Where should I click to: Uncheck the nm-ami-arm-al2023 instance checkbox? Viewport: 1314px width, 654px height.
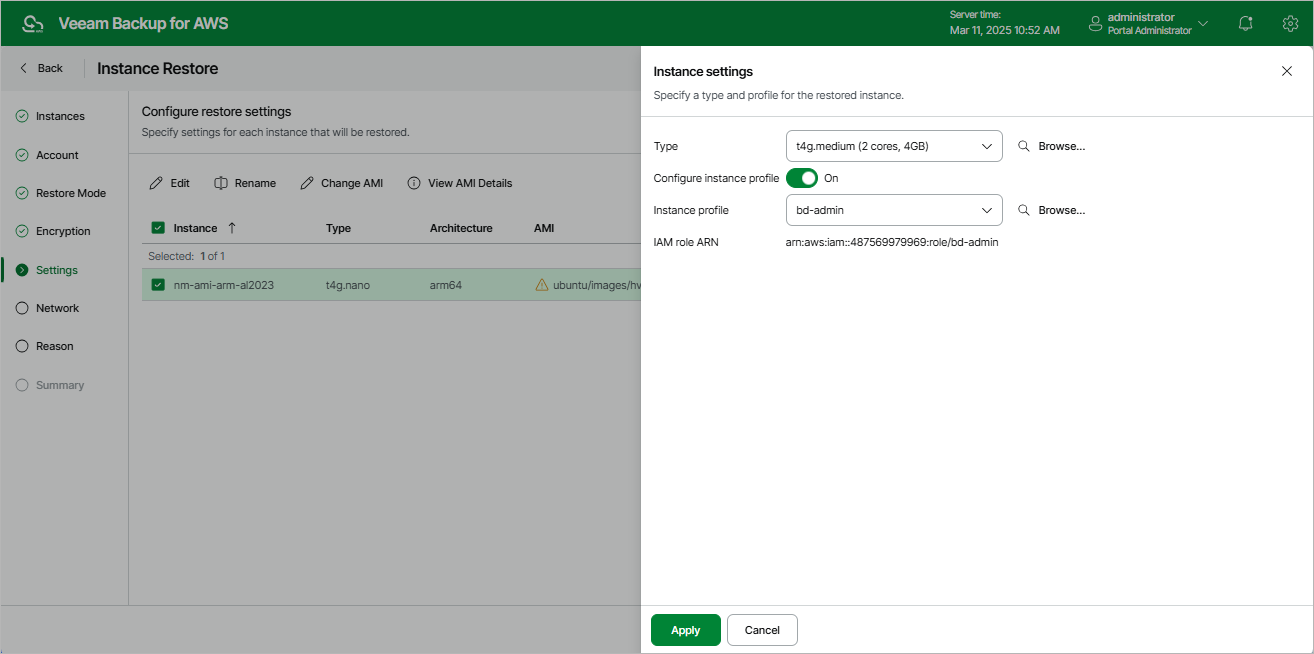(157, 284)
